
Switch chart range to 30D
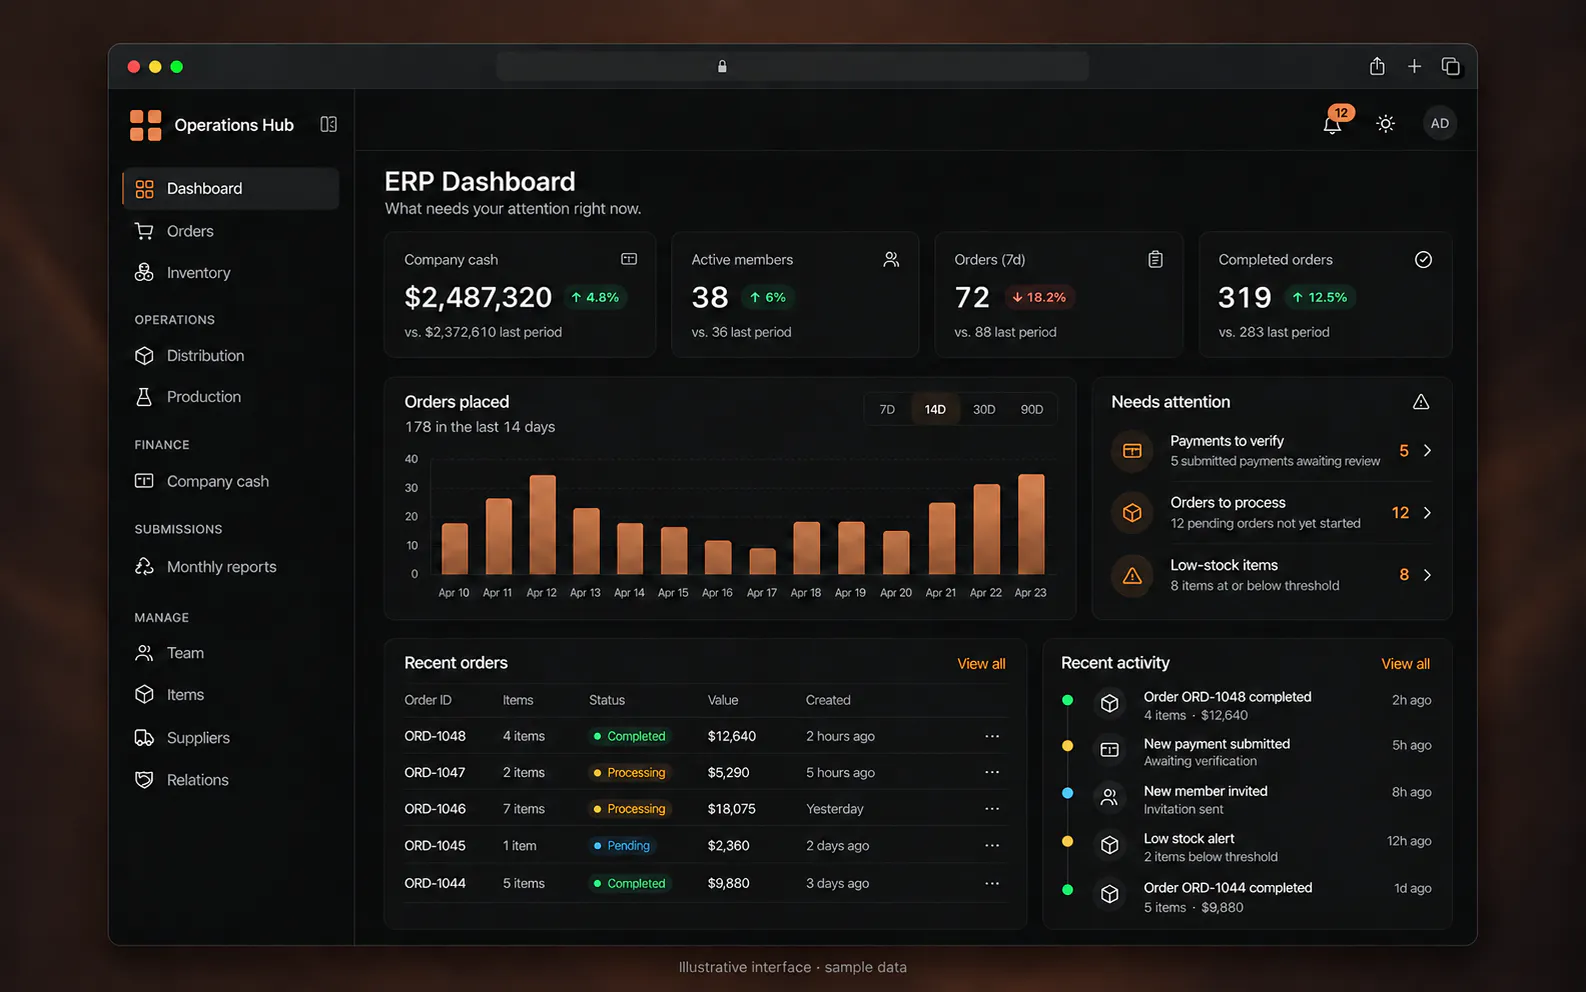[984, 409]
